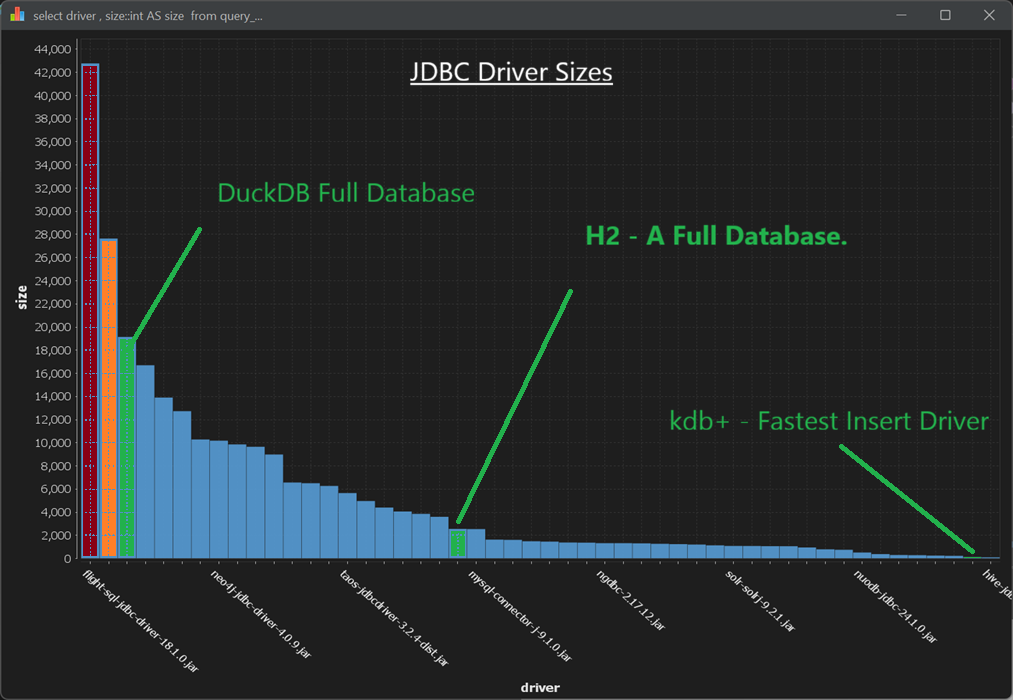Click the tall green DuckDB bar
Viewport: 1013px width, 700px height.
pyautogui.click(x=126, y=447)
